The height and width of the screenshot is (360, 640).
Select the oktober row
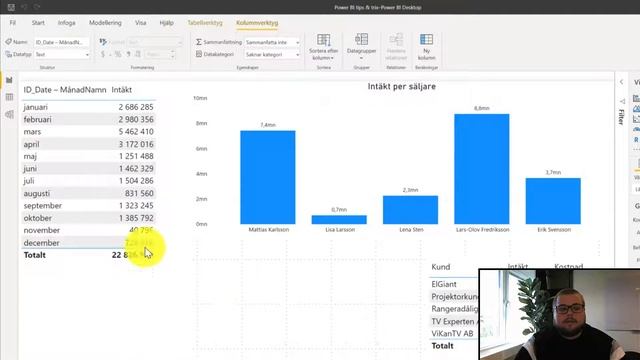[89, 218]
